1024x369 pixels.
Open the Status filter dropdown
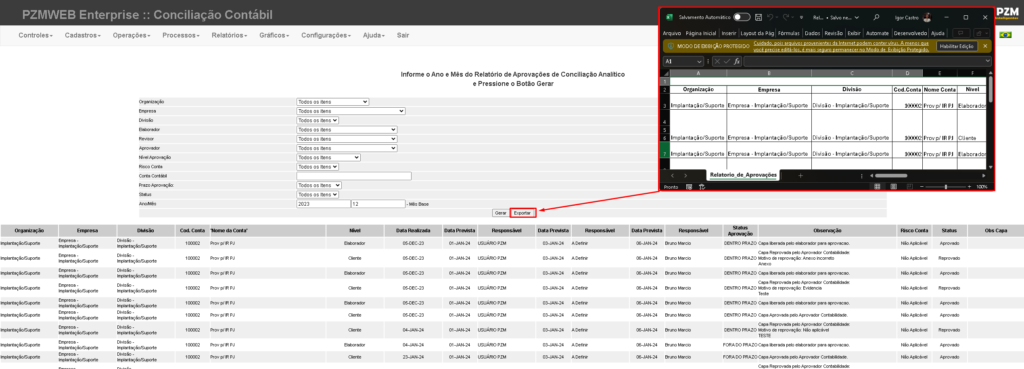pyautogui.click(x=317, y=195)
